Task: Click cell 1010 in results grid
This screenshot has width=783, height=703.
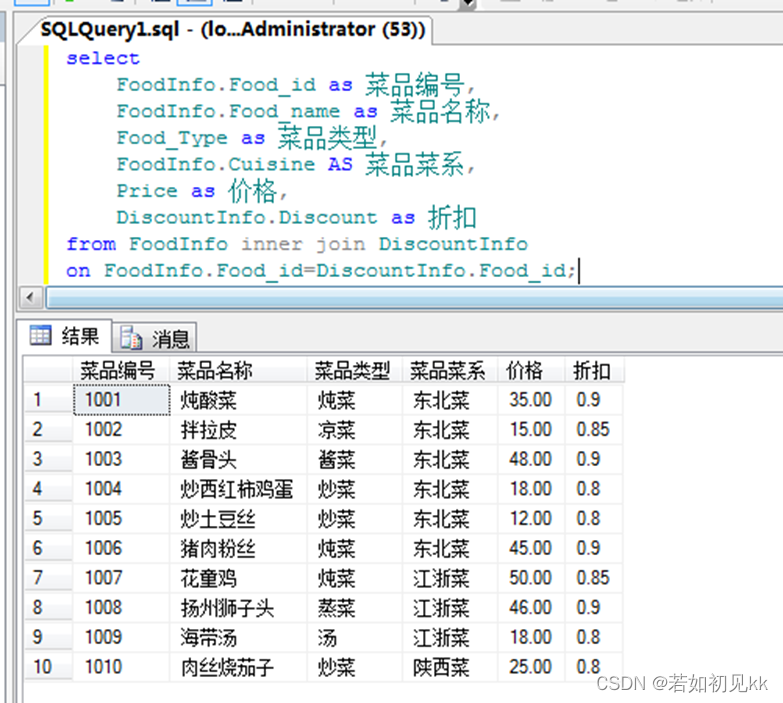Action: tap(121, 667)
